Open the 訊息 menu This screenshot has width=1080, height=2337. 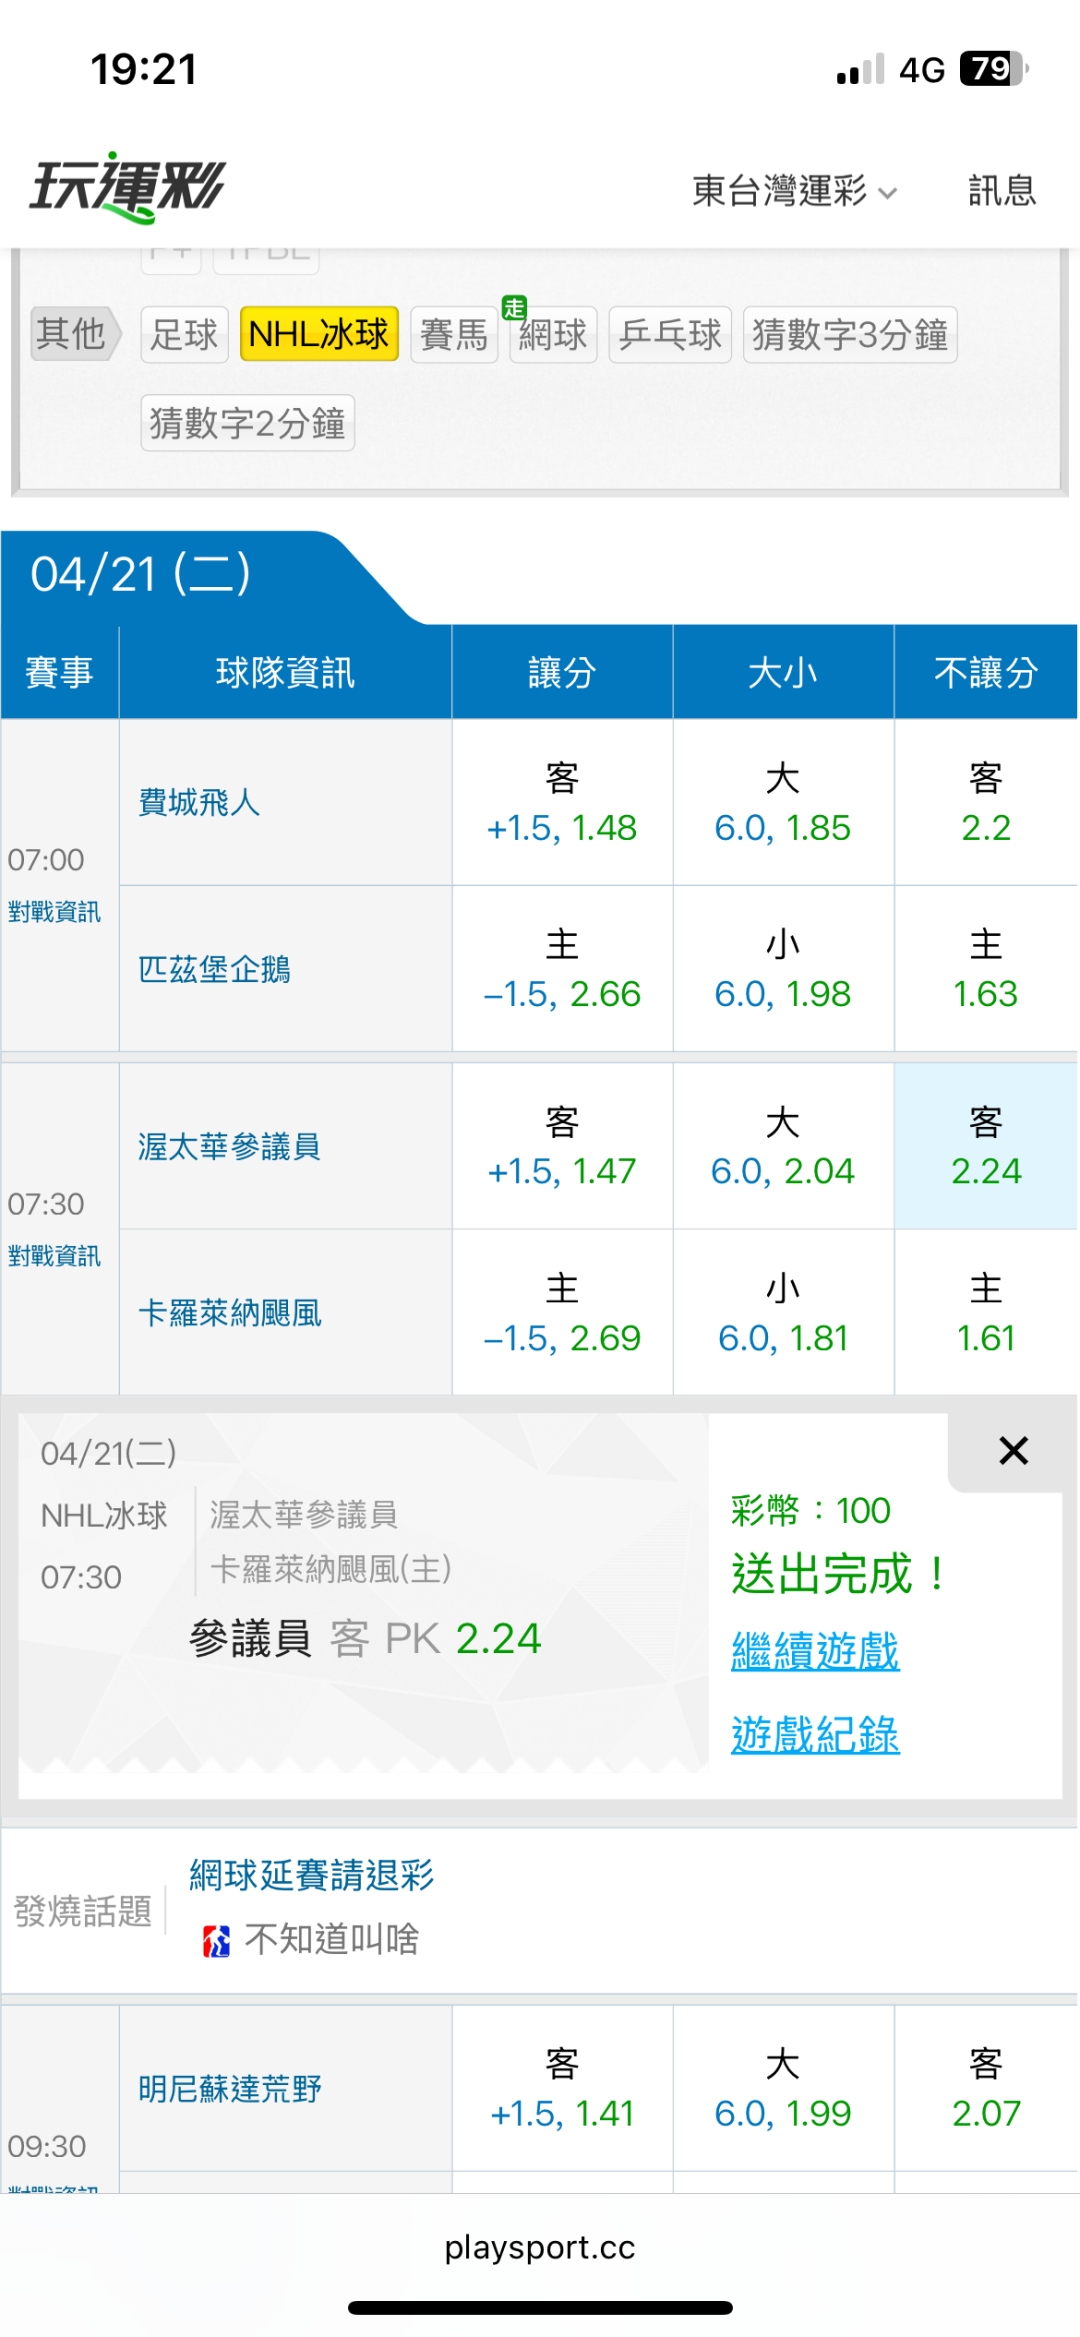[x=1001, y=190]
